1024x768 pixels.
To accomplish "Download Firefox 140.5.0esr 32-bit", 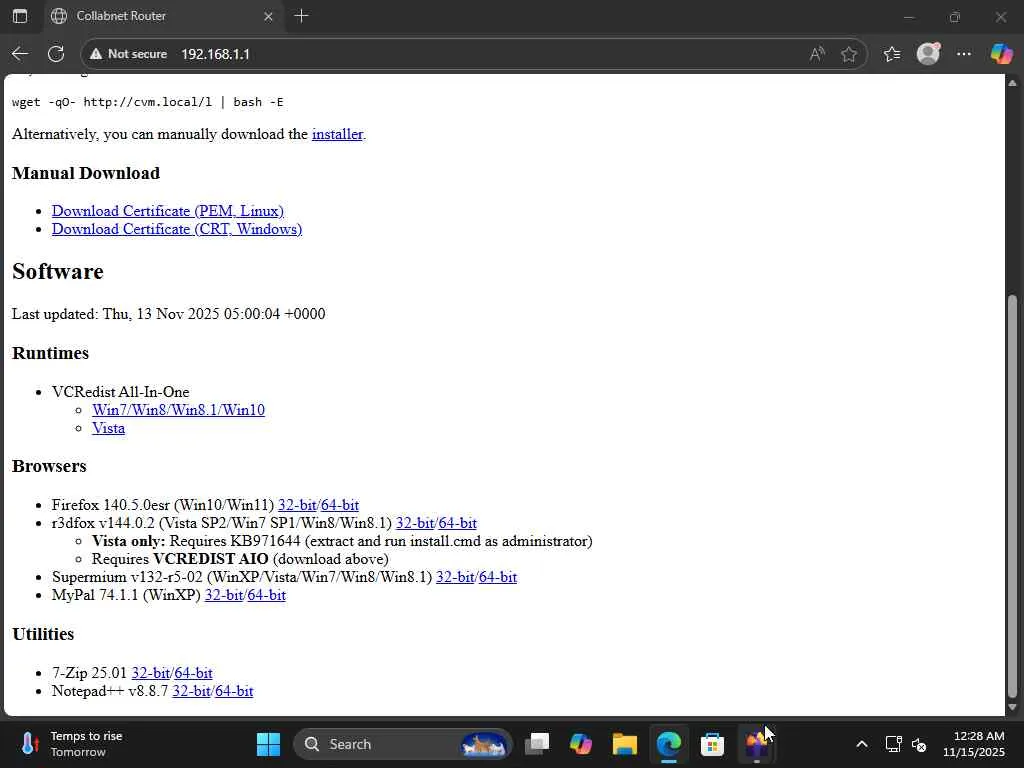I will point(297,505).
